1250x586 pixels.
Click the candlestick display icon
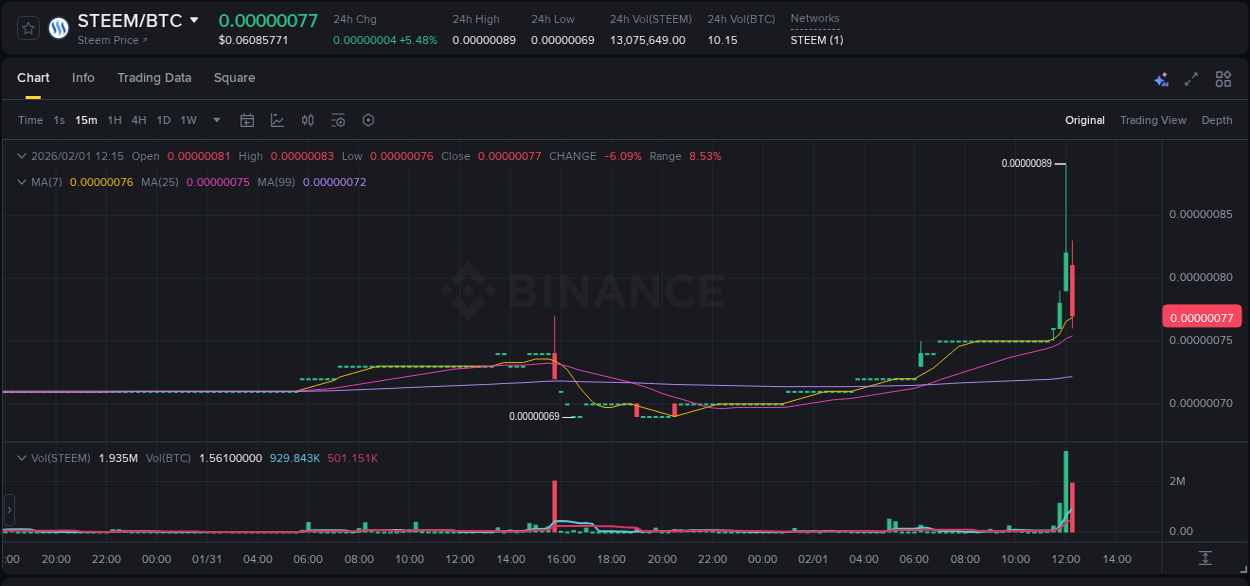pyautogui.click(x=308, y=120)
